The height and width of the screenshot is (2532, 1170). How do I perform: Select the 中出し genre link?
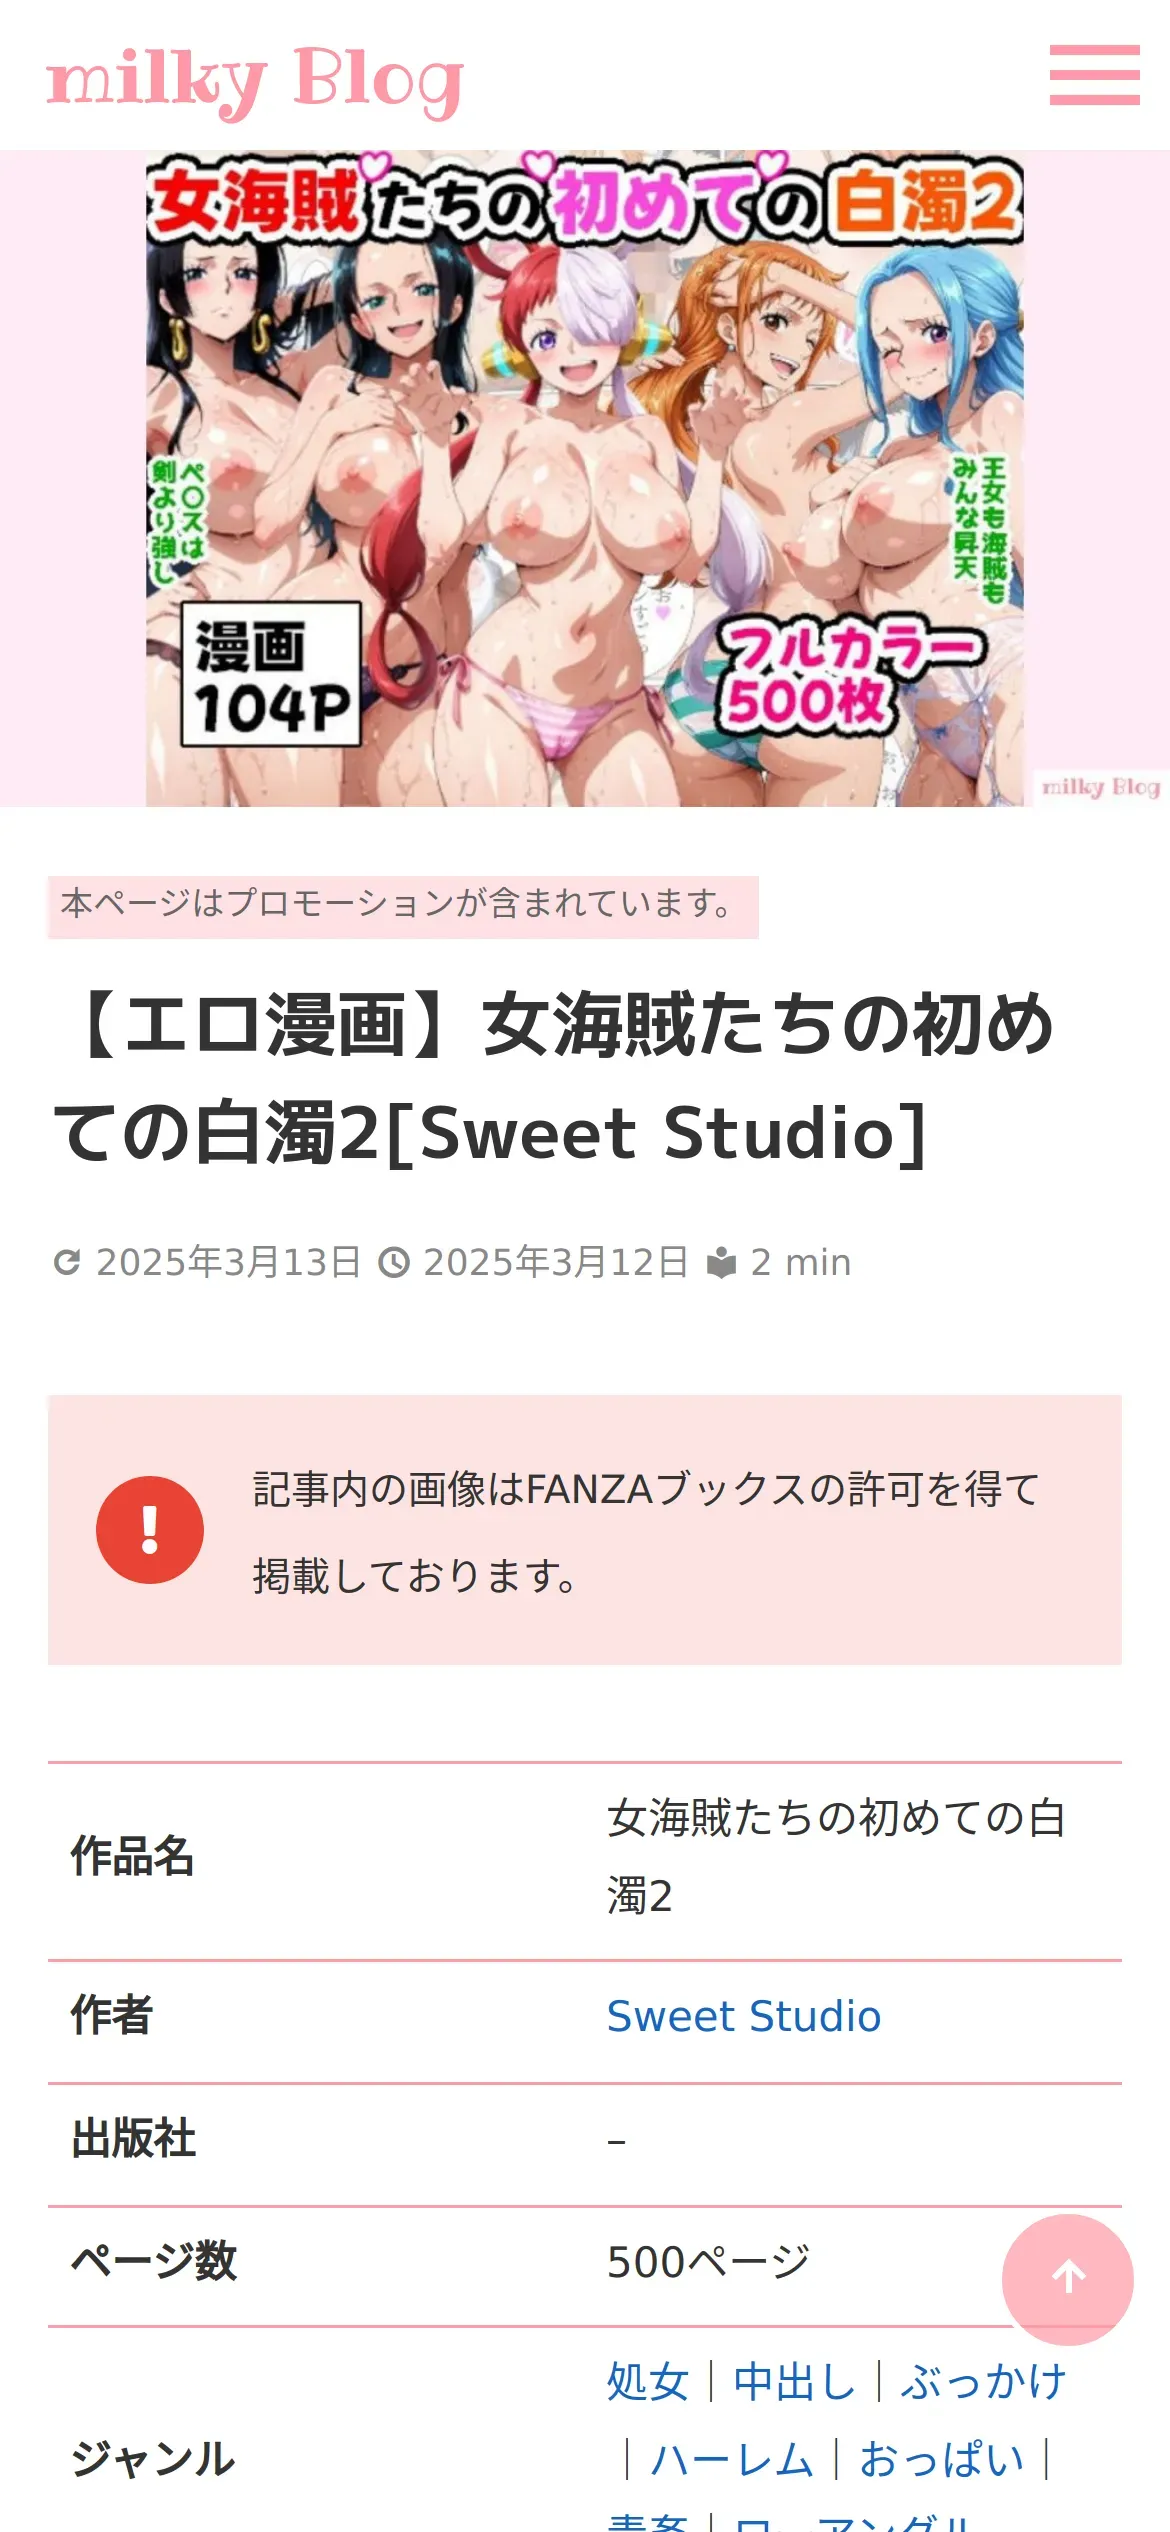coord(795,2381)
